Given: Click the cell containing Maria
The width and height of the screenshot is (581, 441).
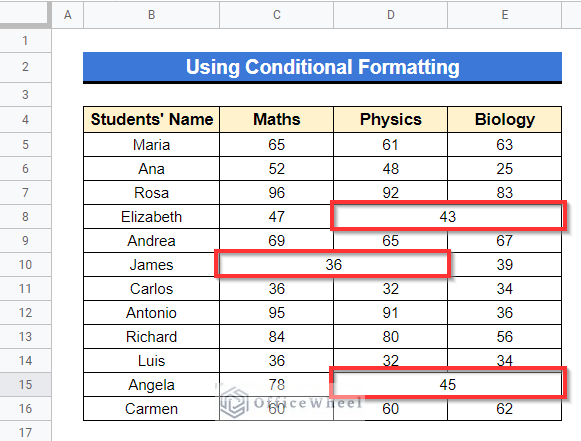Looking at the screenshot, I should click(x=152, y=145).
